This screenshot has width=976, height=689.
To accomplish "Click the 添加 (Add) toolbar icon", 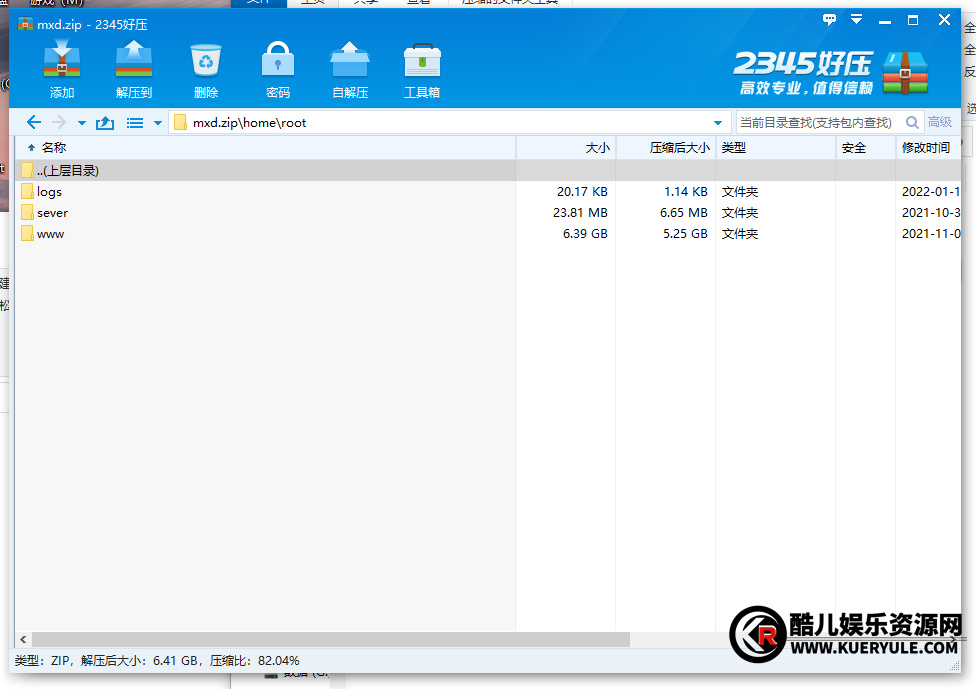I will 62,63.
